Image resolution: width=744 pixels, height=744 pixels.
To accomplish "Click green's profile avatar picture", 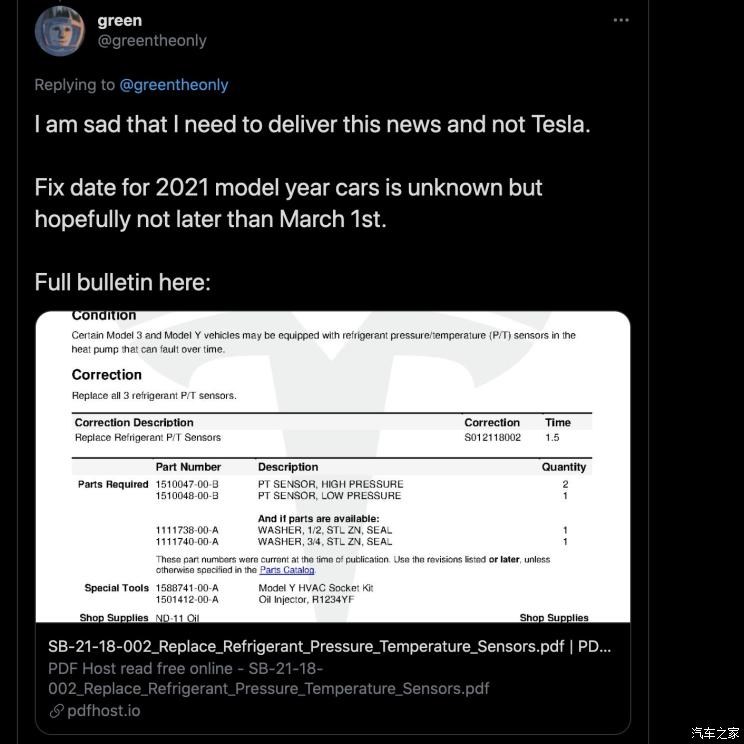I will click(x=60, y=31).
